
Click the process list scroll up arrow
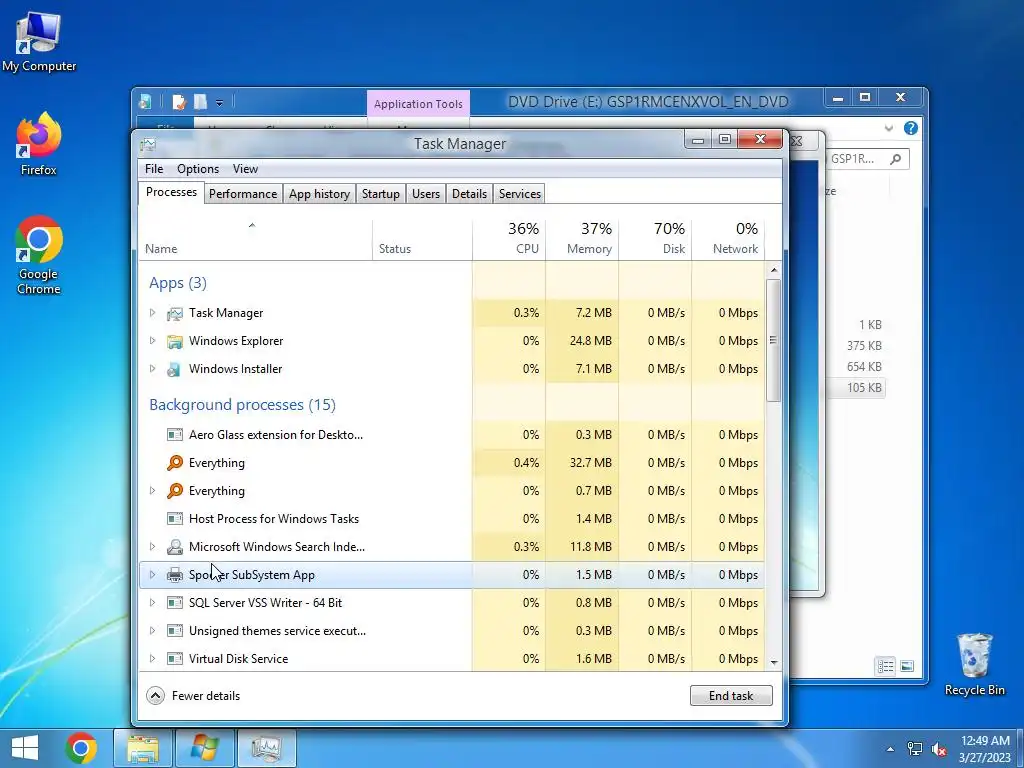point(774,270)
